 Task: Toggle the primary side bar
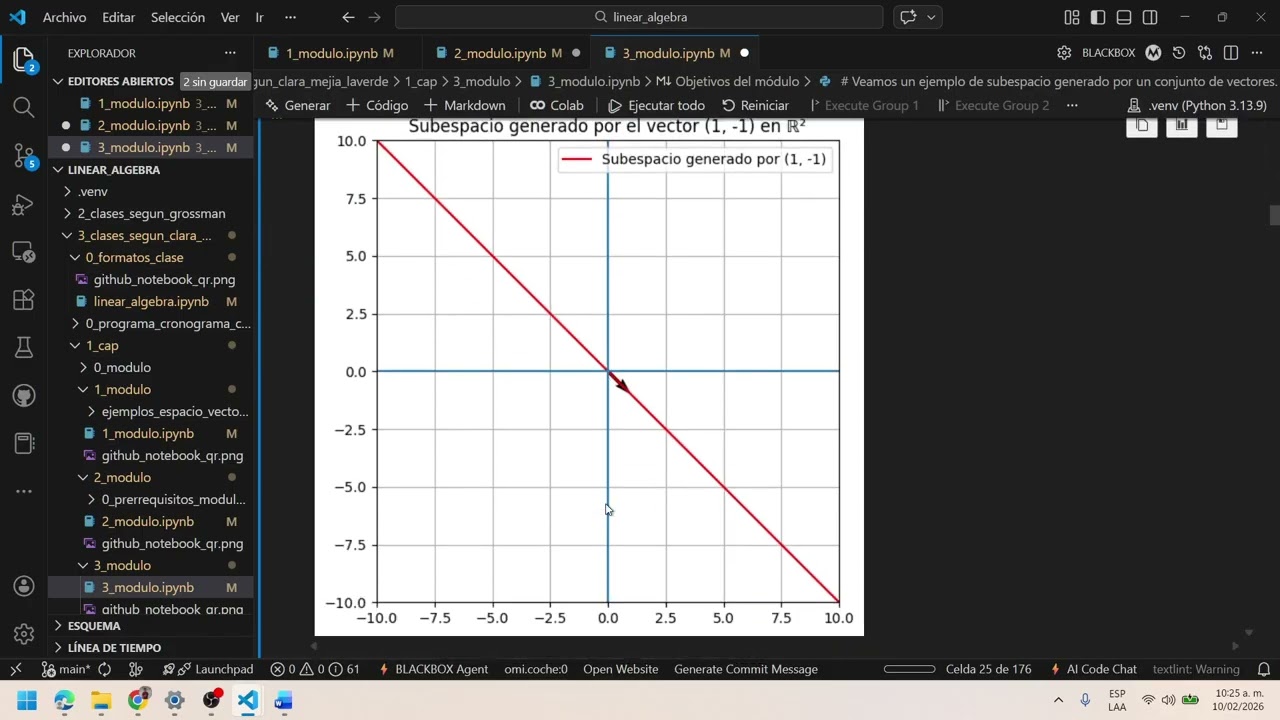point(1098,17)
